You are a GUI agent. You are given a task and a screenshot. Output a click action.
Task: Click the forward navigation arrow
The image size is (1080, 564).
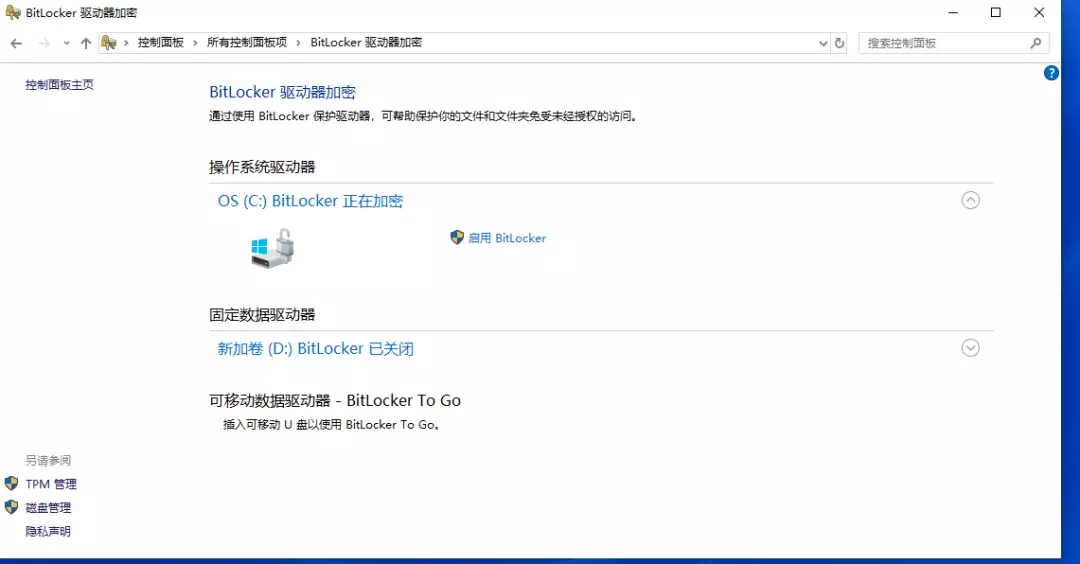[x=44, y=43]
